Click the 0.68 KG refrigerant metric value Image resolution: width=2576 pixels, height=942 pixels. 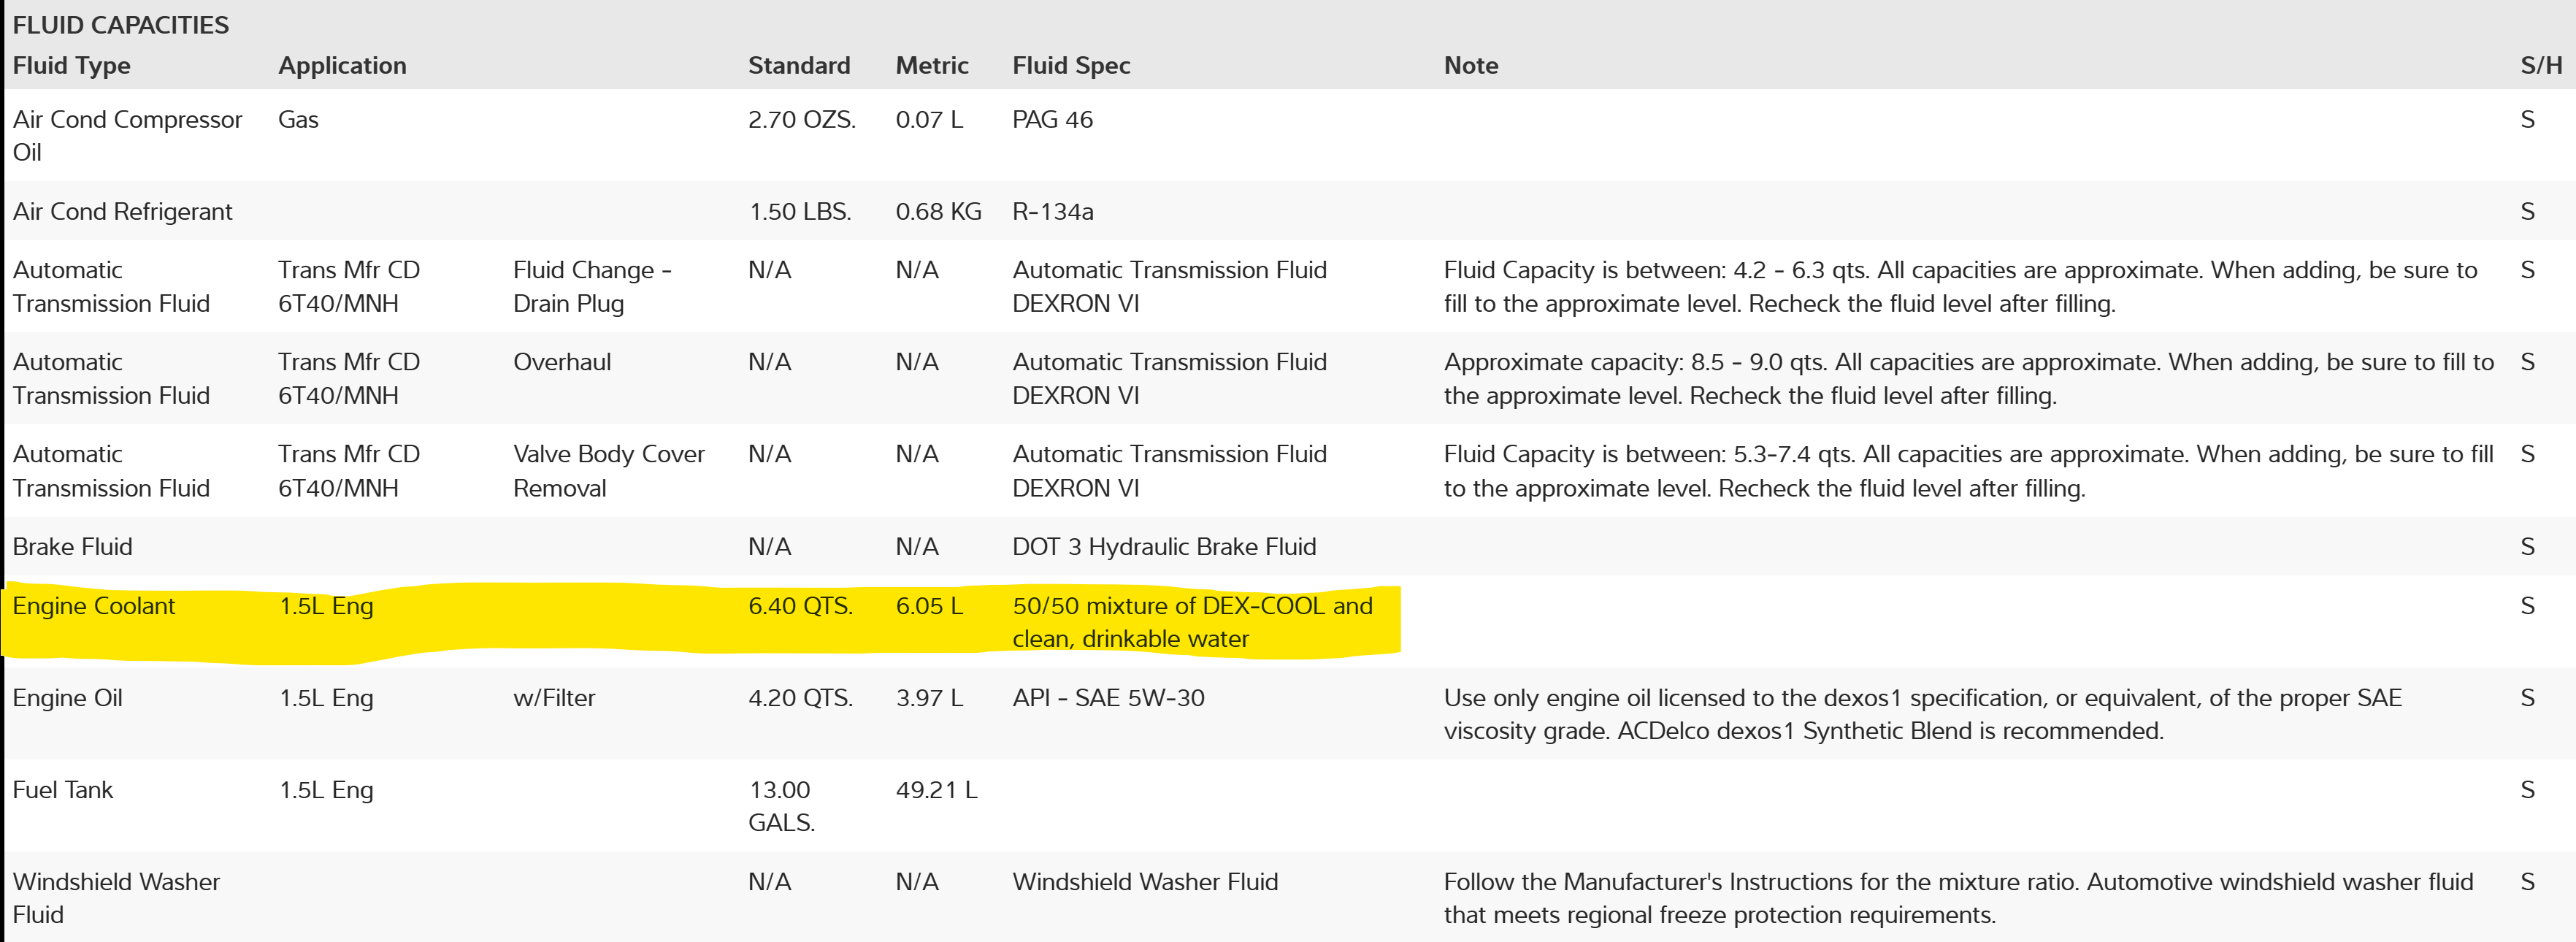[938, 212]
